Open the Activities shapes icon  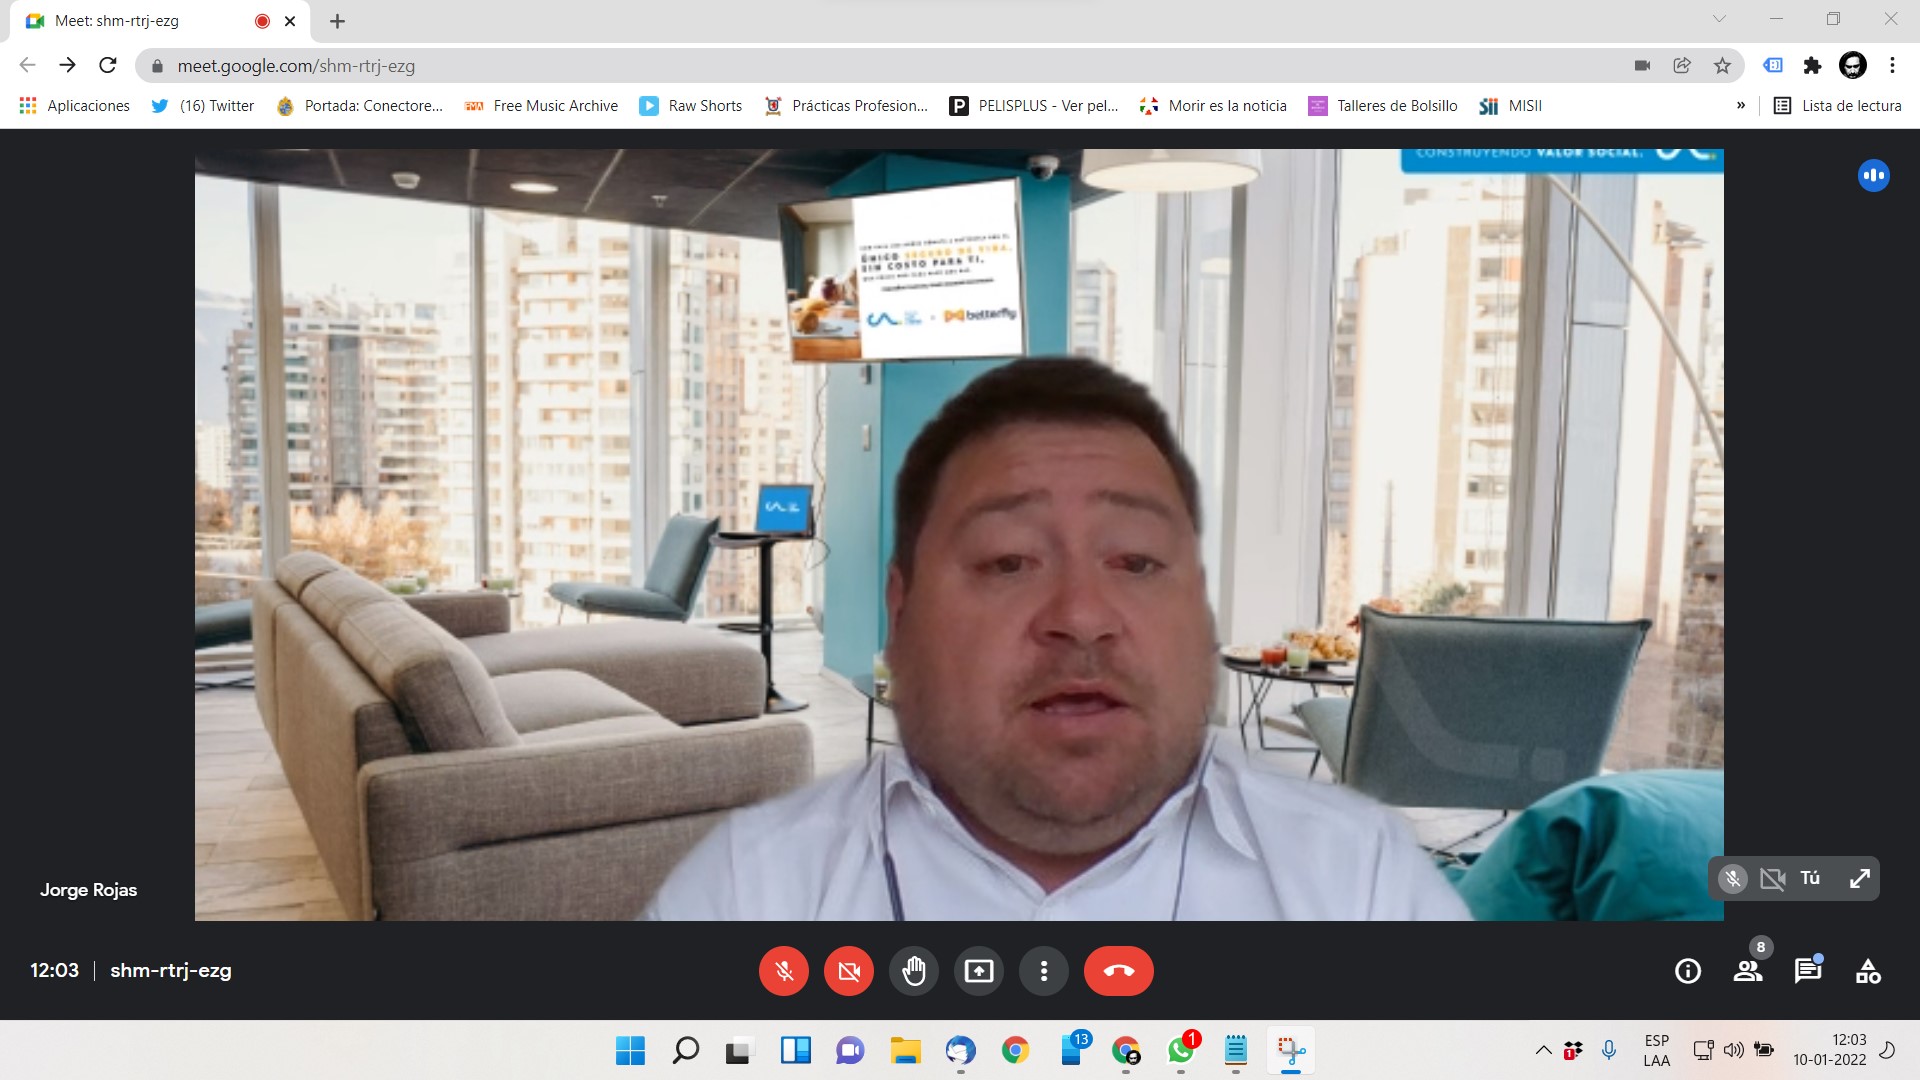1868,971
